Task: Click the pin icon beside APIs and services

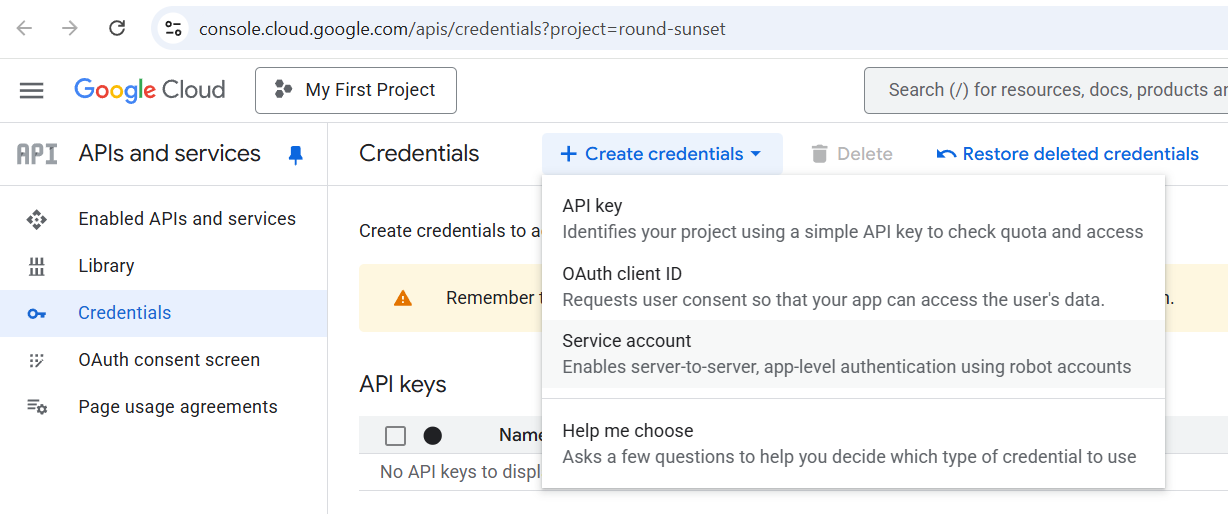Action: point(295,154)
